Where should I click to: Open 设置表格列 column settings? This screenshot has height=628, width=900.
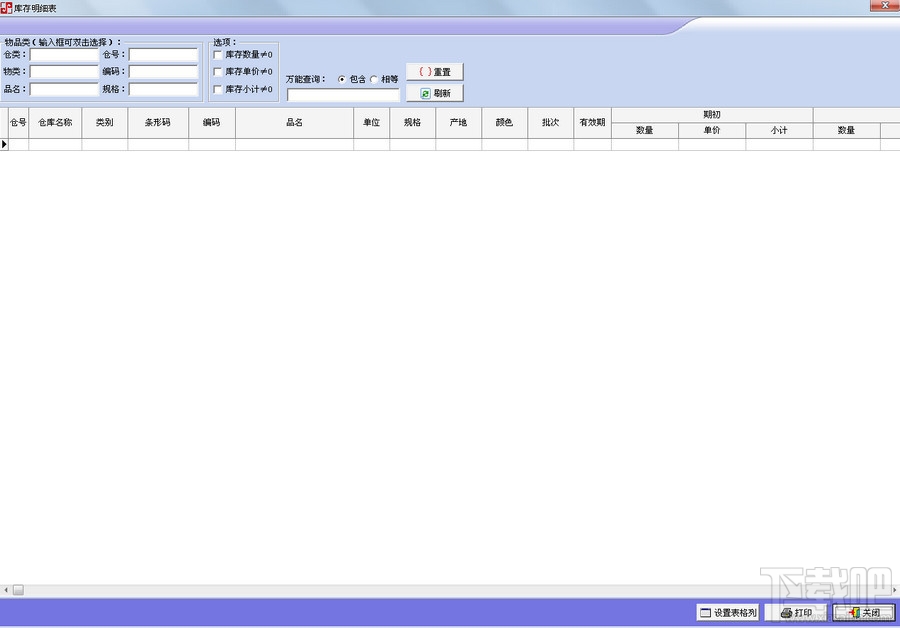tap(728, 613)
